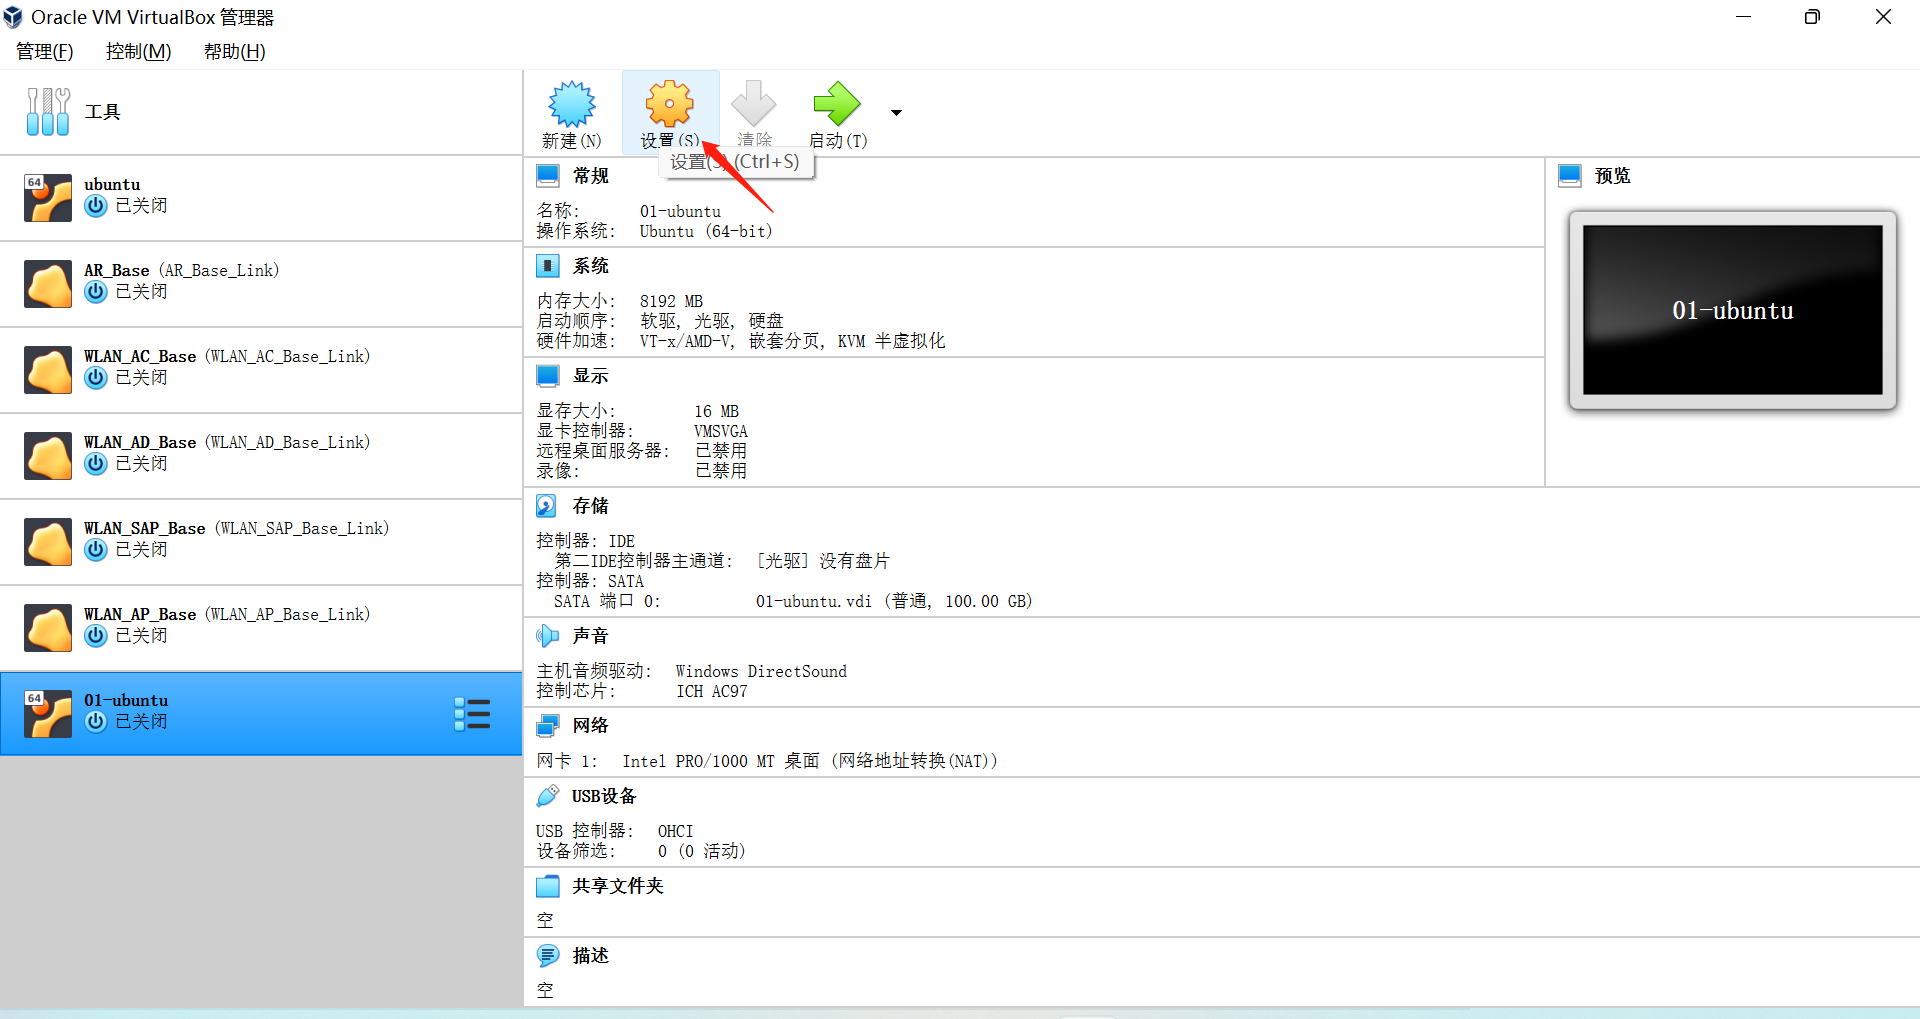1920x1019 pixels.
Task: Click the ICH AC97 audio chip value
Action: click(712, 691)
